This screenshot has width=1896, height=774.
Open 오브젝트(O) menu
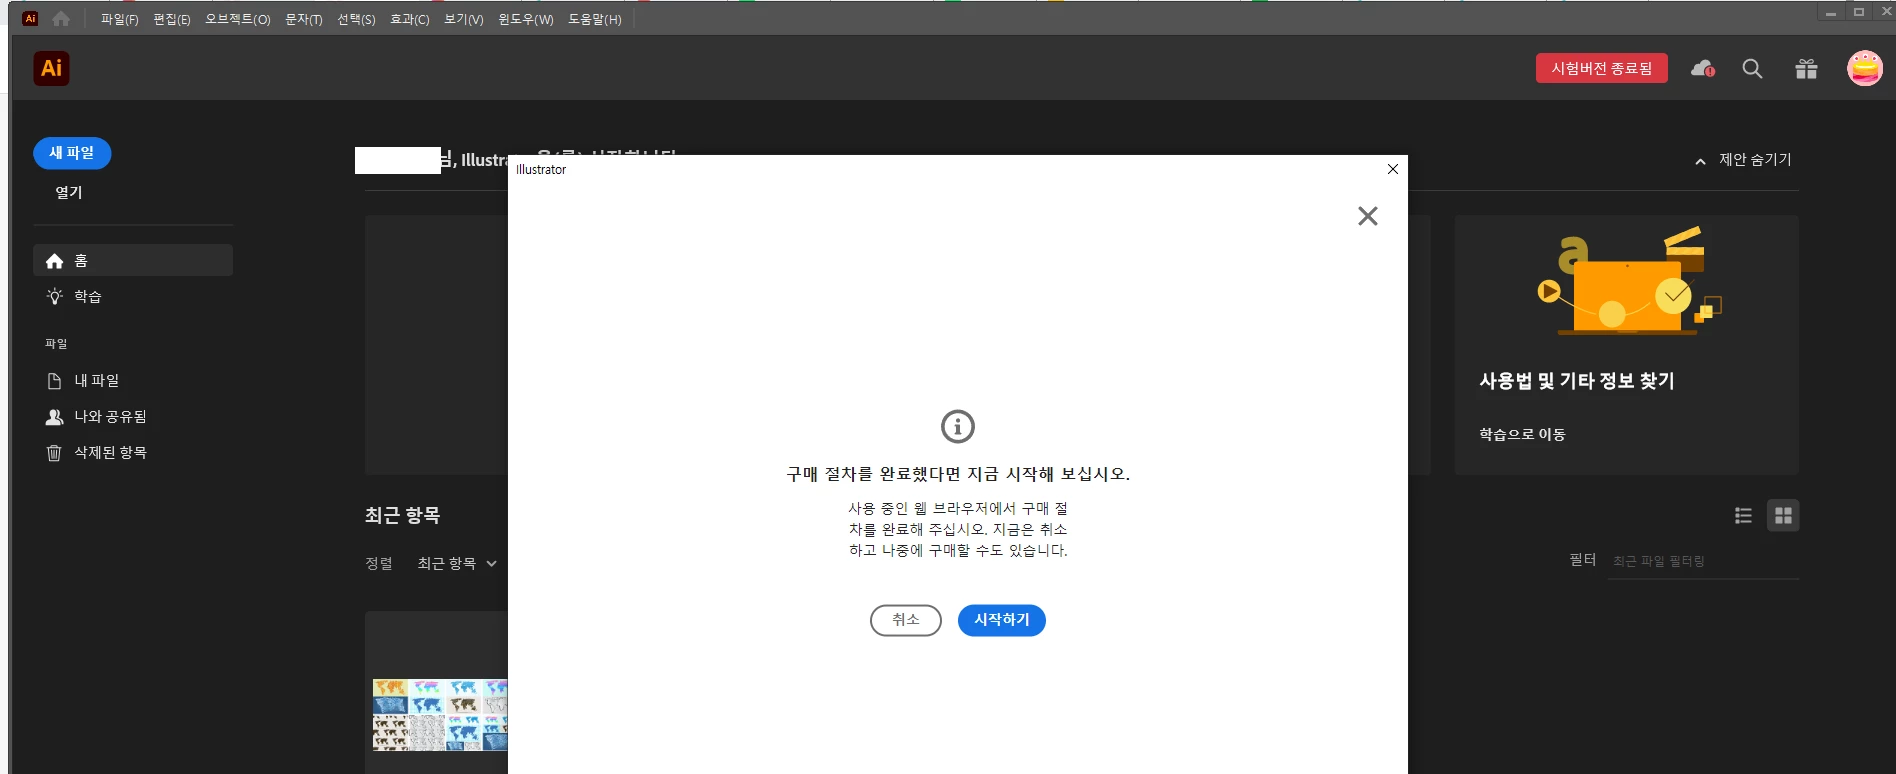pos(238,19)
